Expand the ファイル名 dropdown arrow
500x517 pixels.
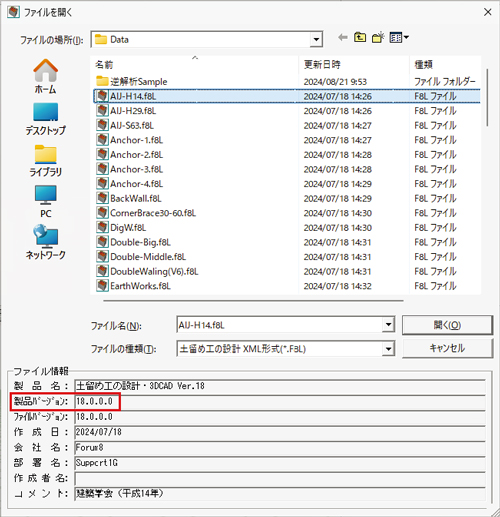click(x=388, y=325)
